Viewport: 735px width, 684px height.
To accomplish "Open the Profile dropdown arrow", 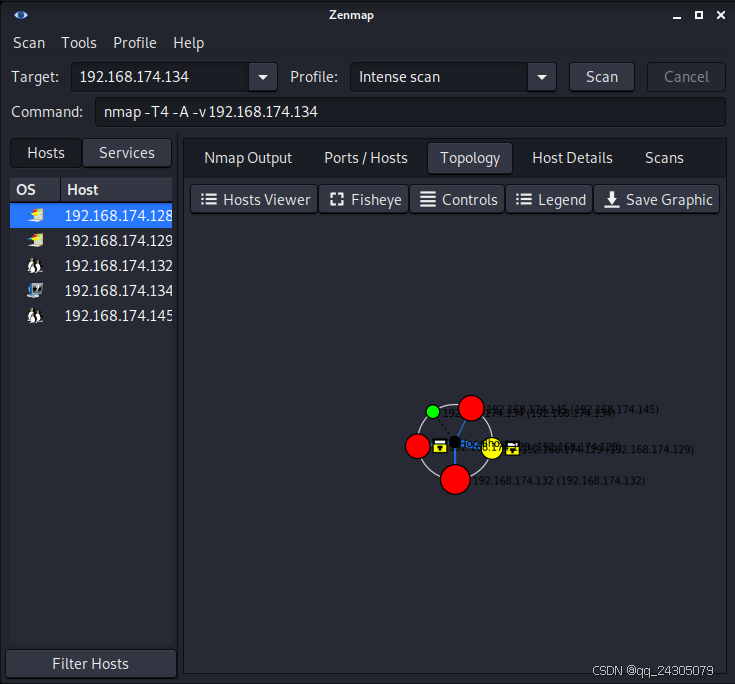I will pos(542,77).
